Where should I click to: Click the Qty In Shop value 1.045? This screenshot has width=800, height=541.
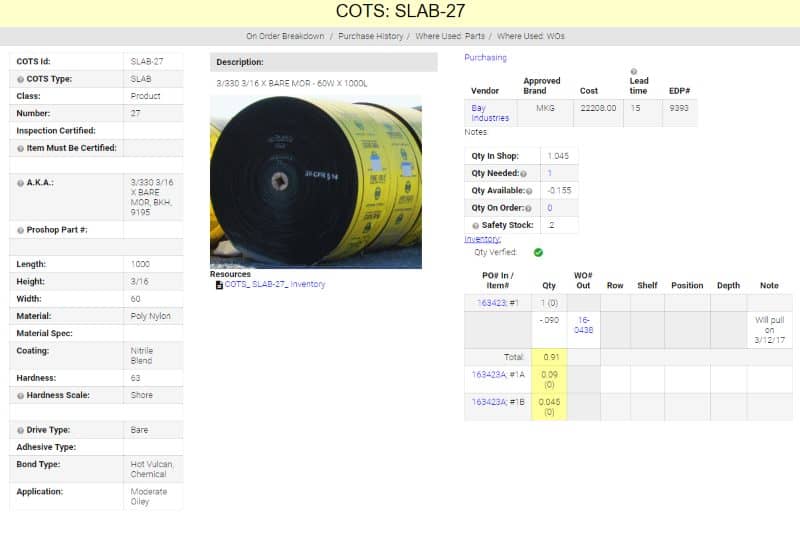tap(558, 156)
